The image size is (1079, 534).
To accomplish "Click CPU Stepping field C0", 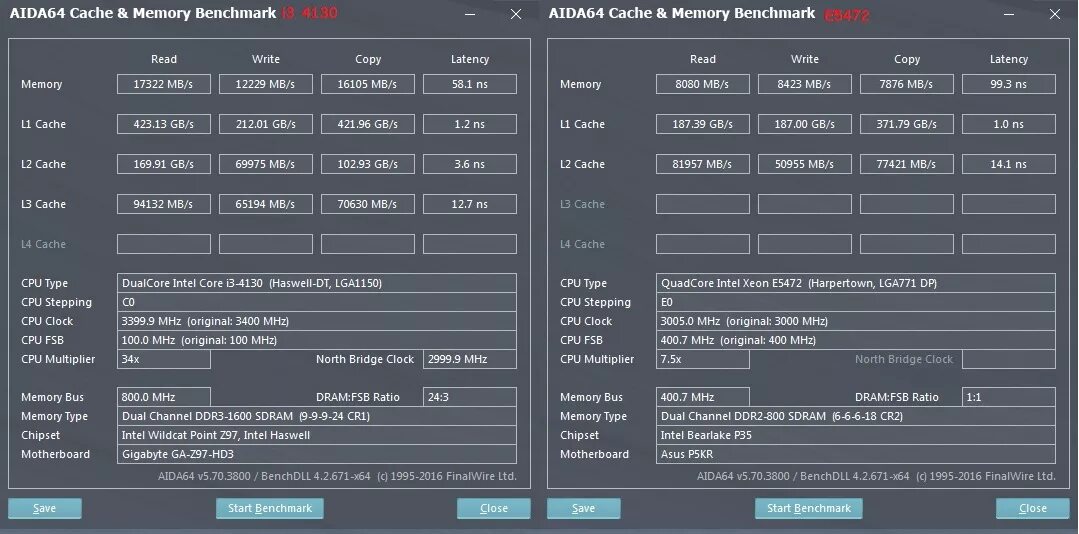I will click(x=317, y=302).
